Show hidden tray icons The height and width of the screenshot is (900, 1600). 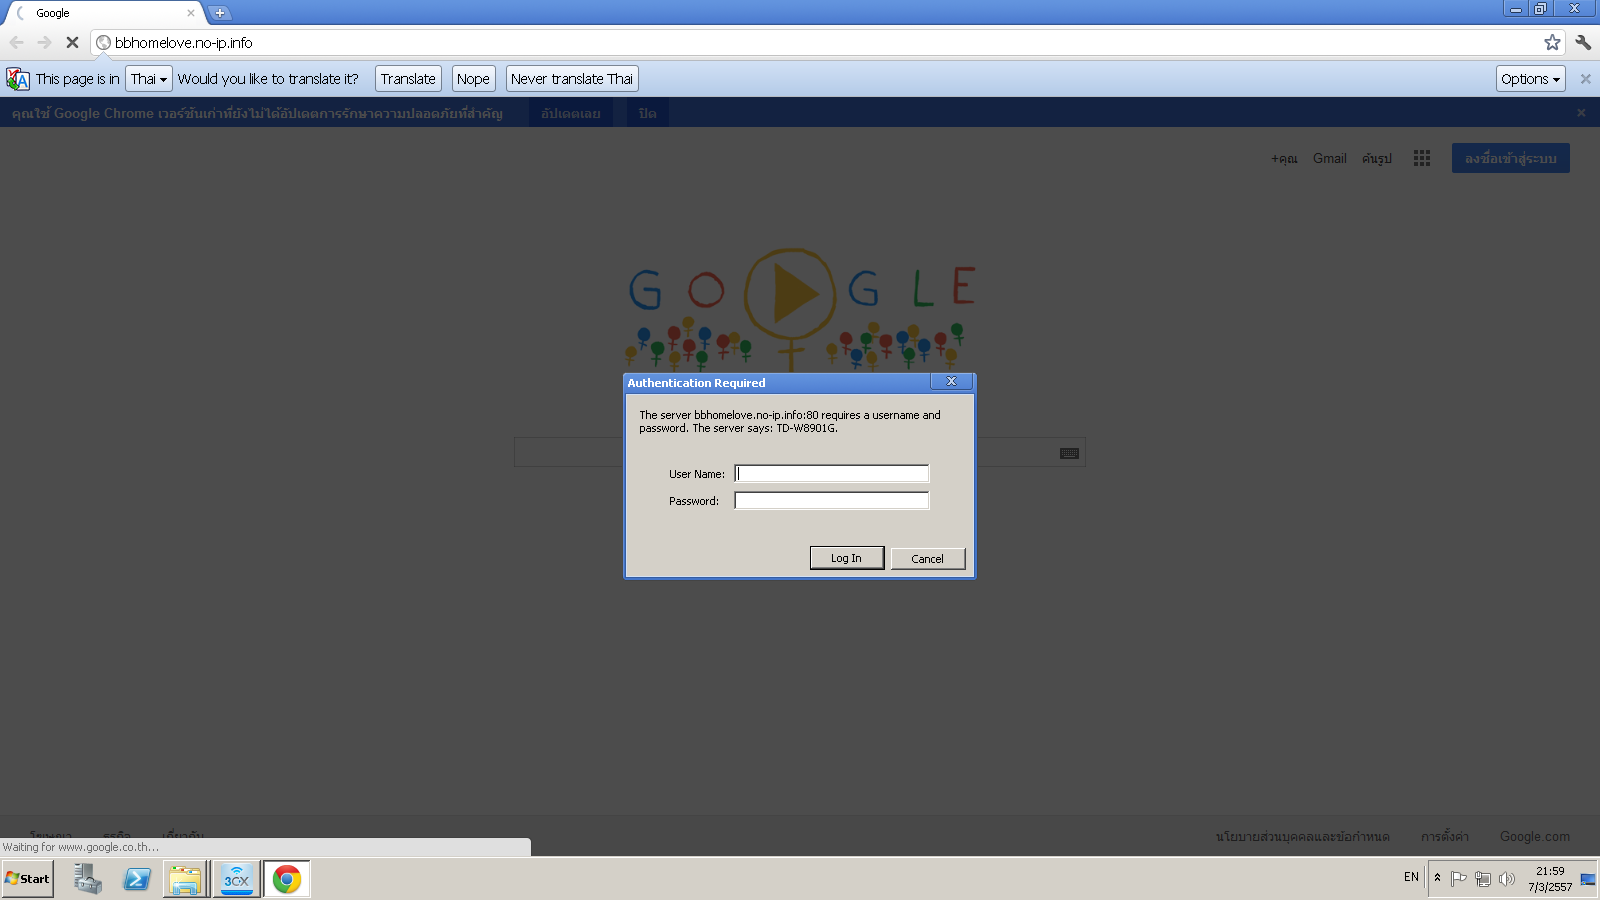1437,878
